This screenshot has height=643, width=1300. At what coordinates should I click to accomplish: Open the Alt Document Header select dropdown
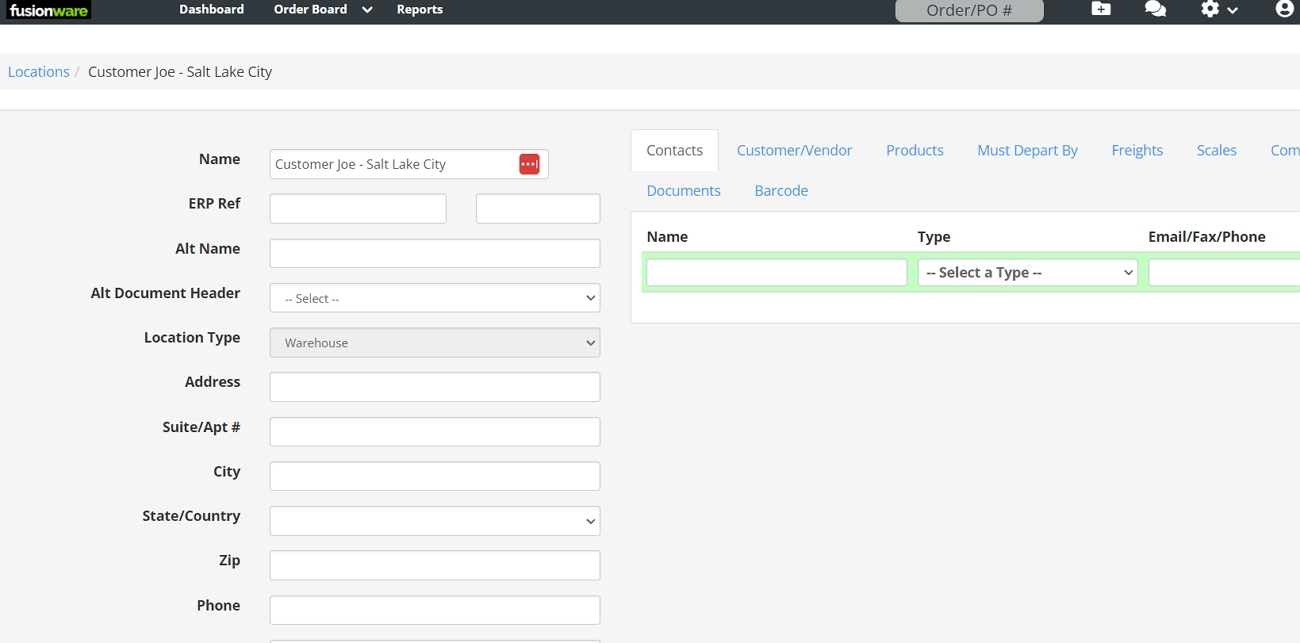434,297
